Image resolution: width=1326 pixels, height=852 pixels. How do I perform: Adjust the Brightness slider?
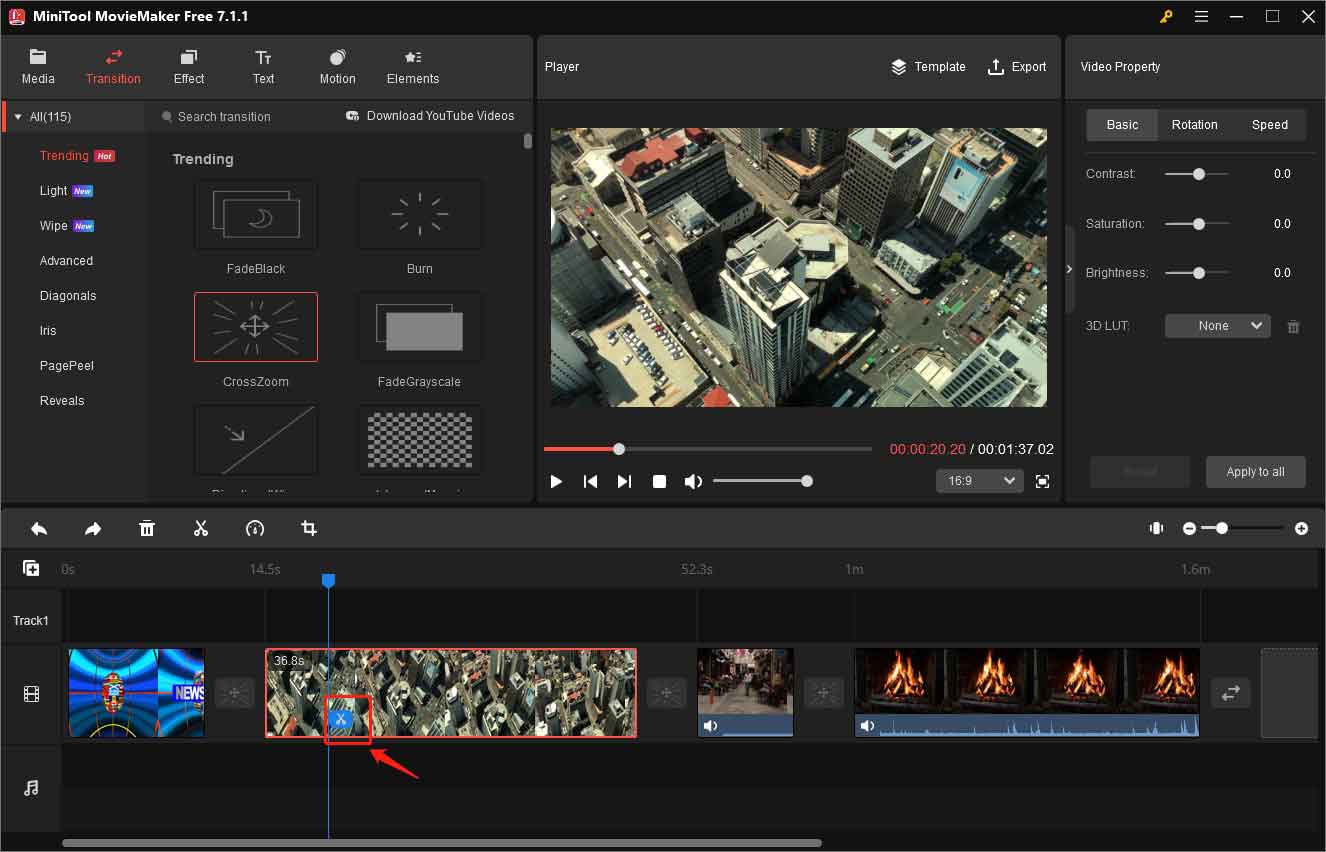pyautogui.click(x=1197, y=273)
